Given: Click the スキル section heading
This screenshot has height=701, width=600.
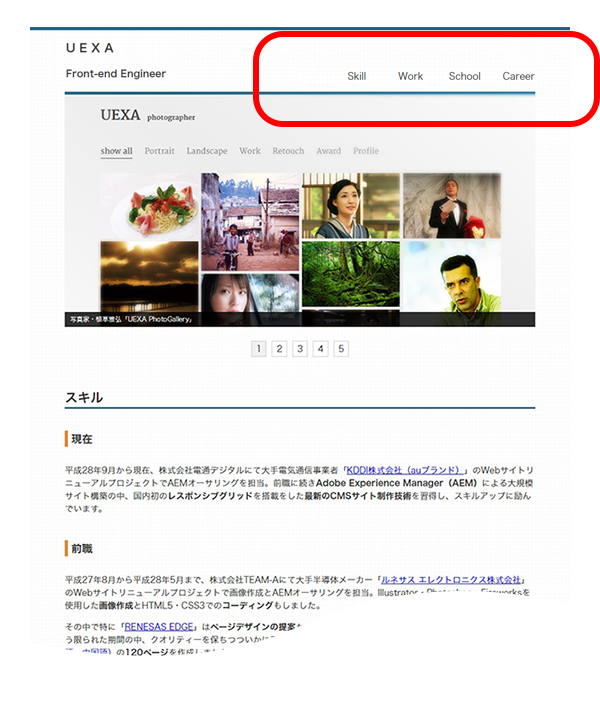Looking at the screenshot, I should pyautogui.click(x=84, y=397).
